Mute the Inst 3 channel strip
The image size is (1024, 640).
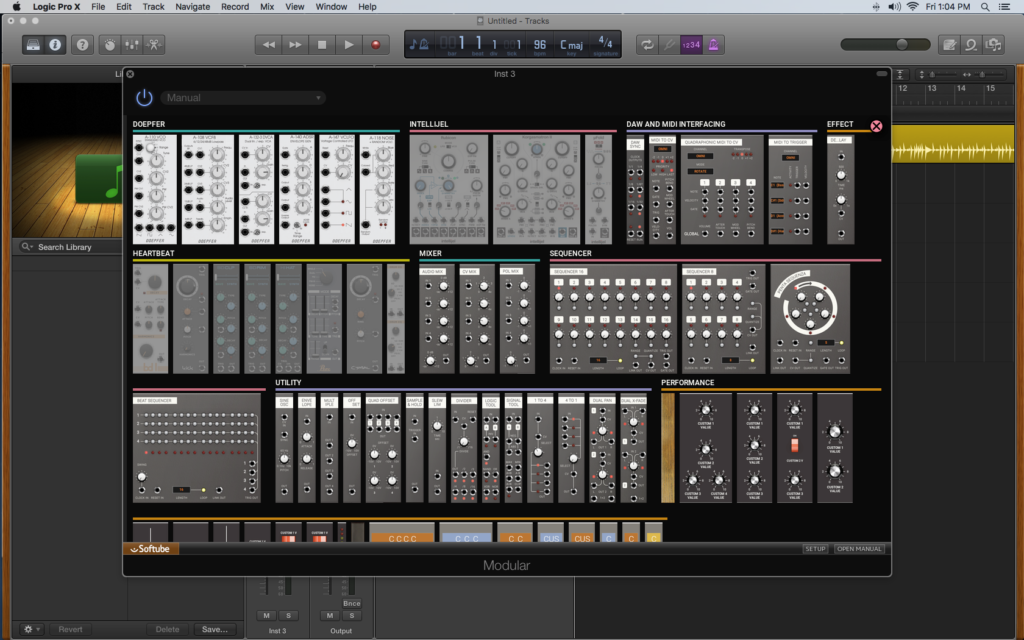pos(267,615)
